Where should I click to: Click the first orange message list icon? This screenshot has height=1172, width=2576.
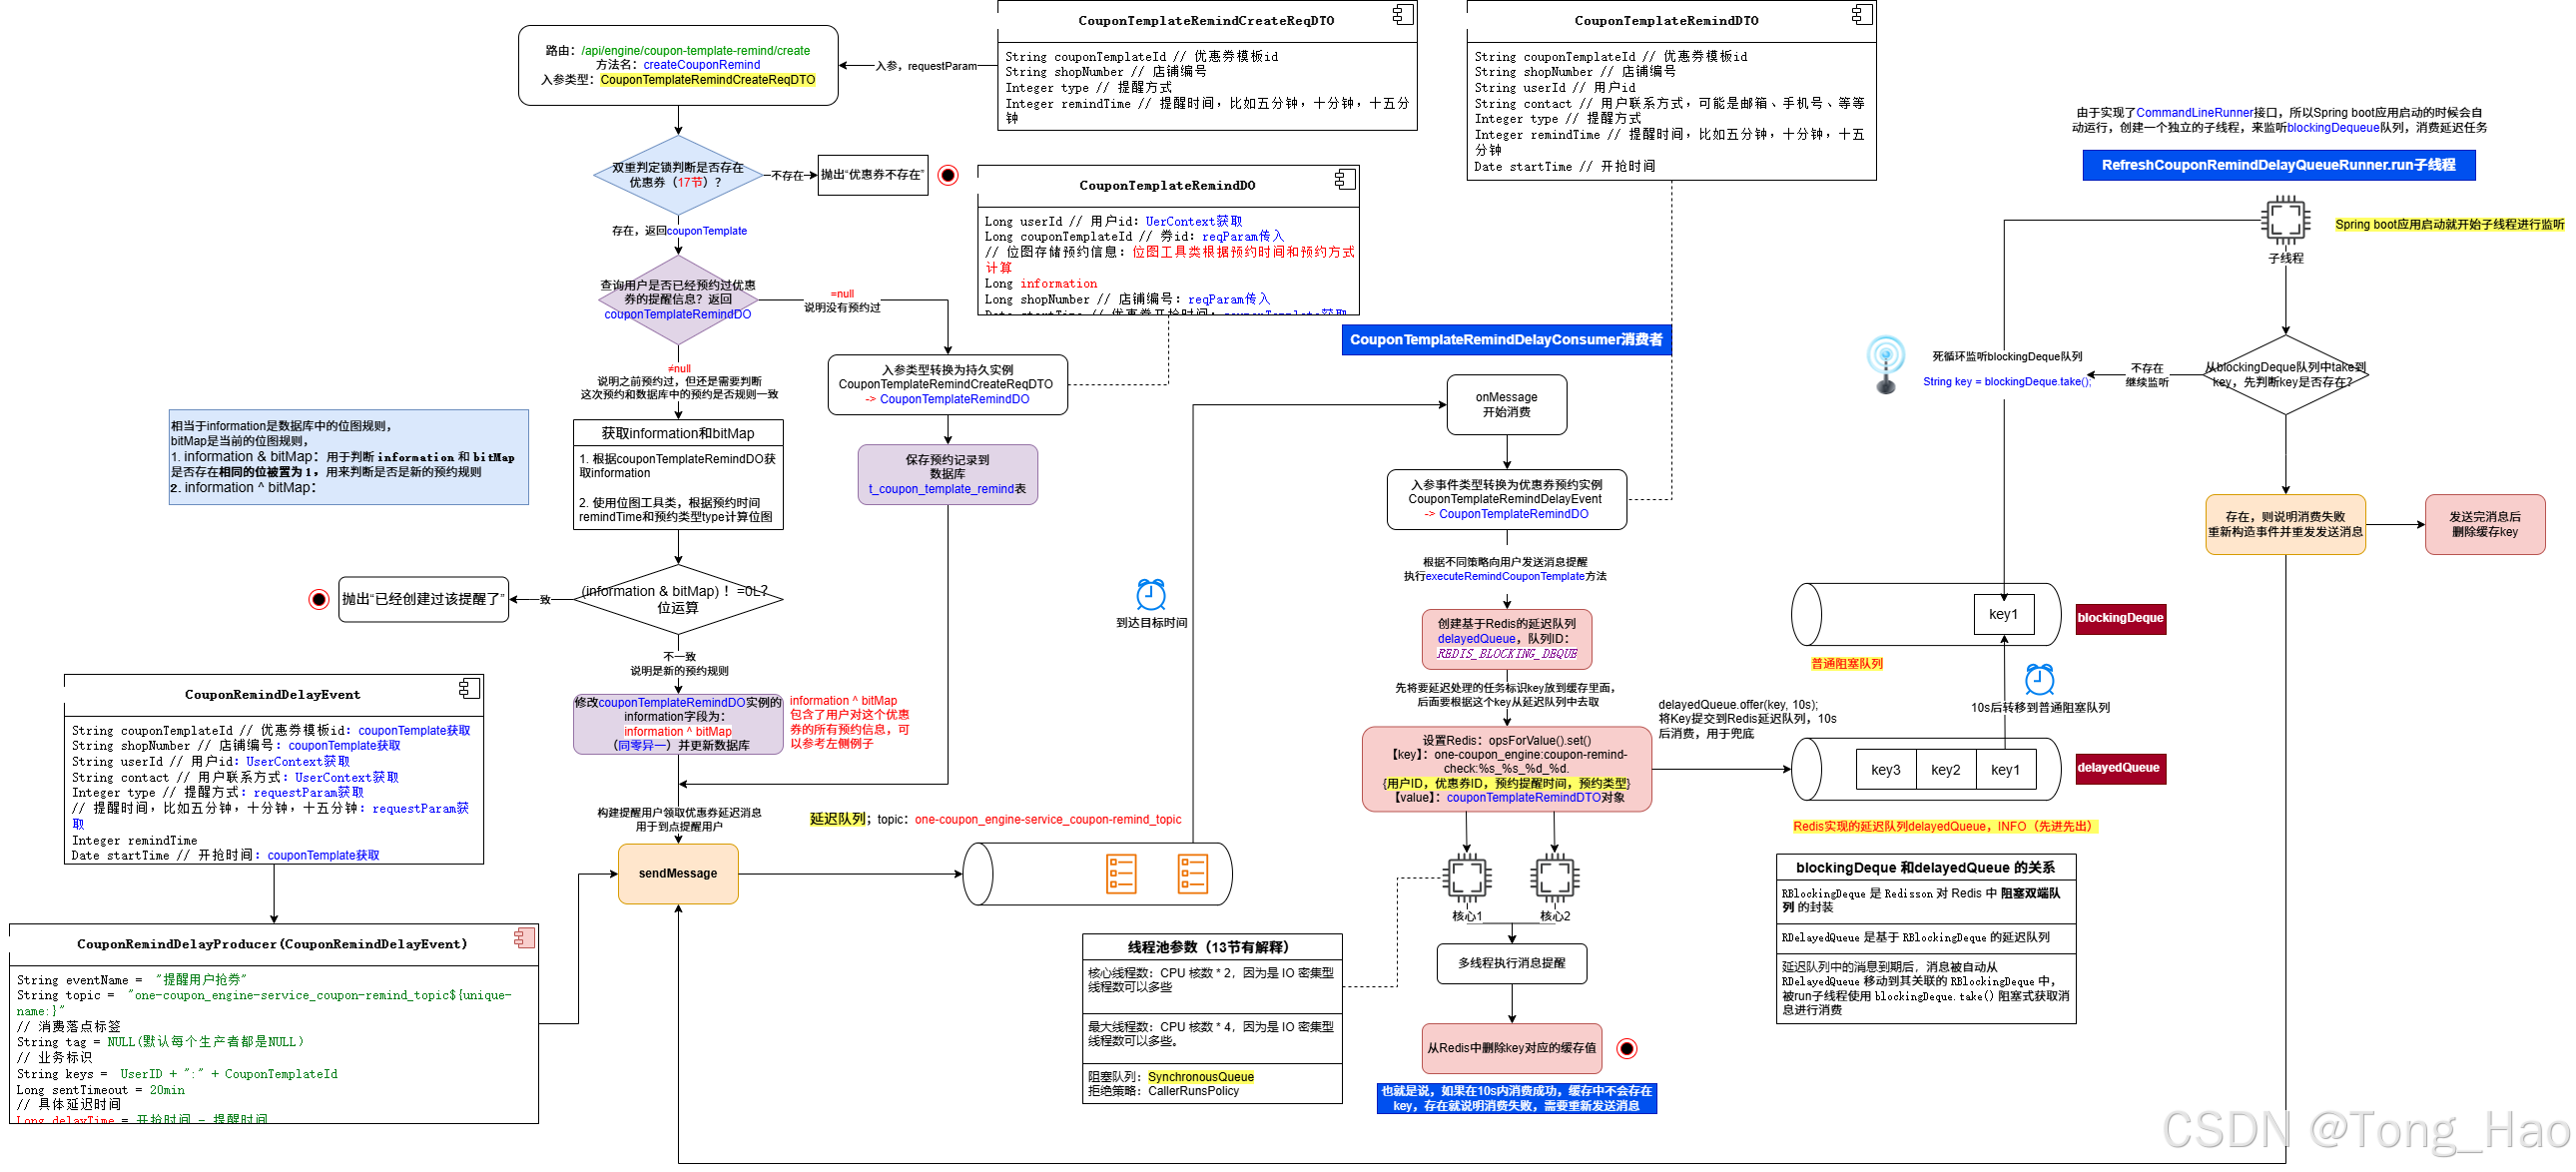1121,873
